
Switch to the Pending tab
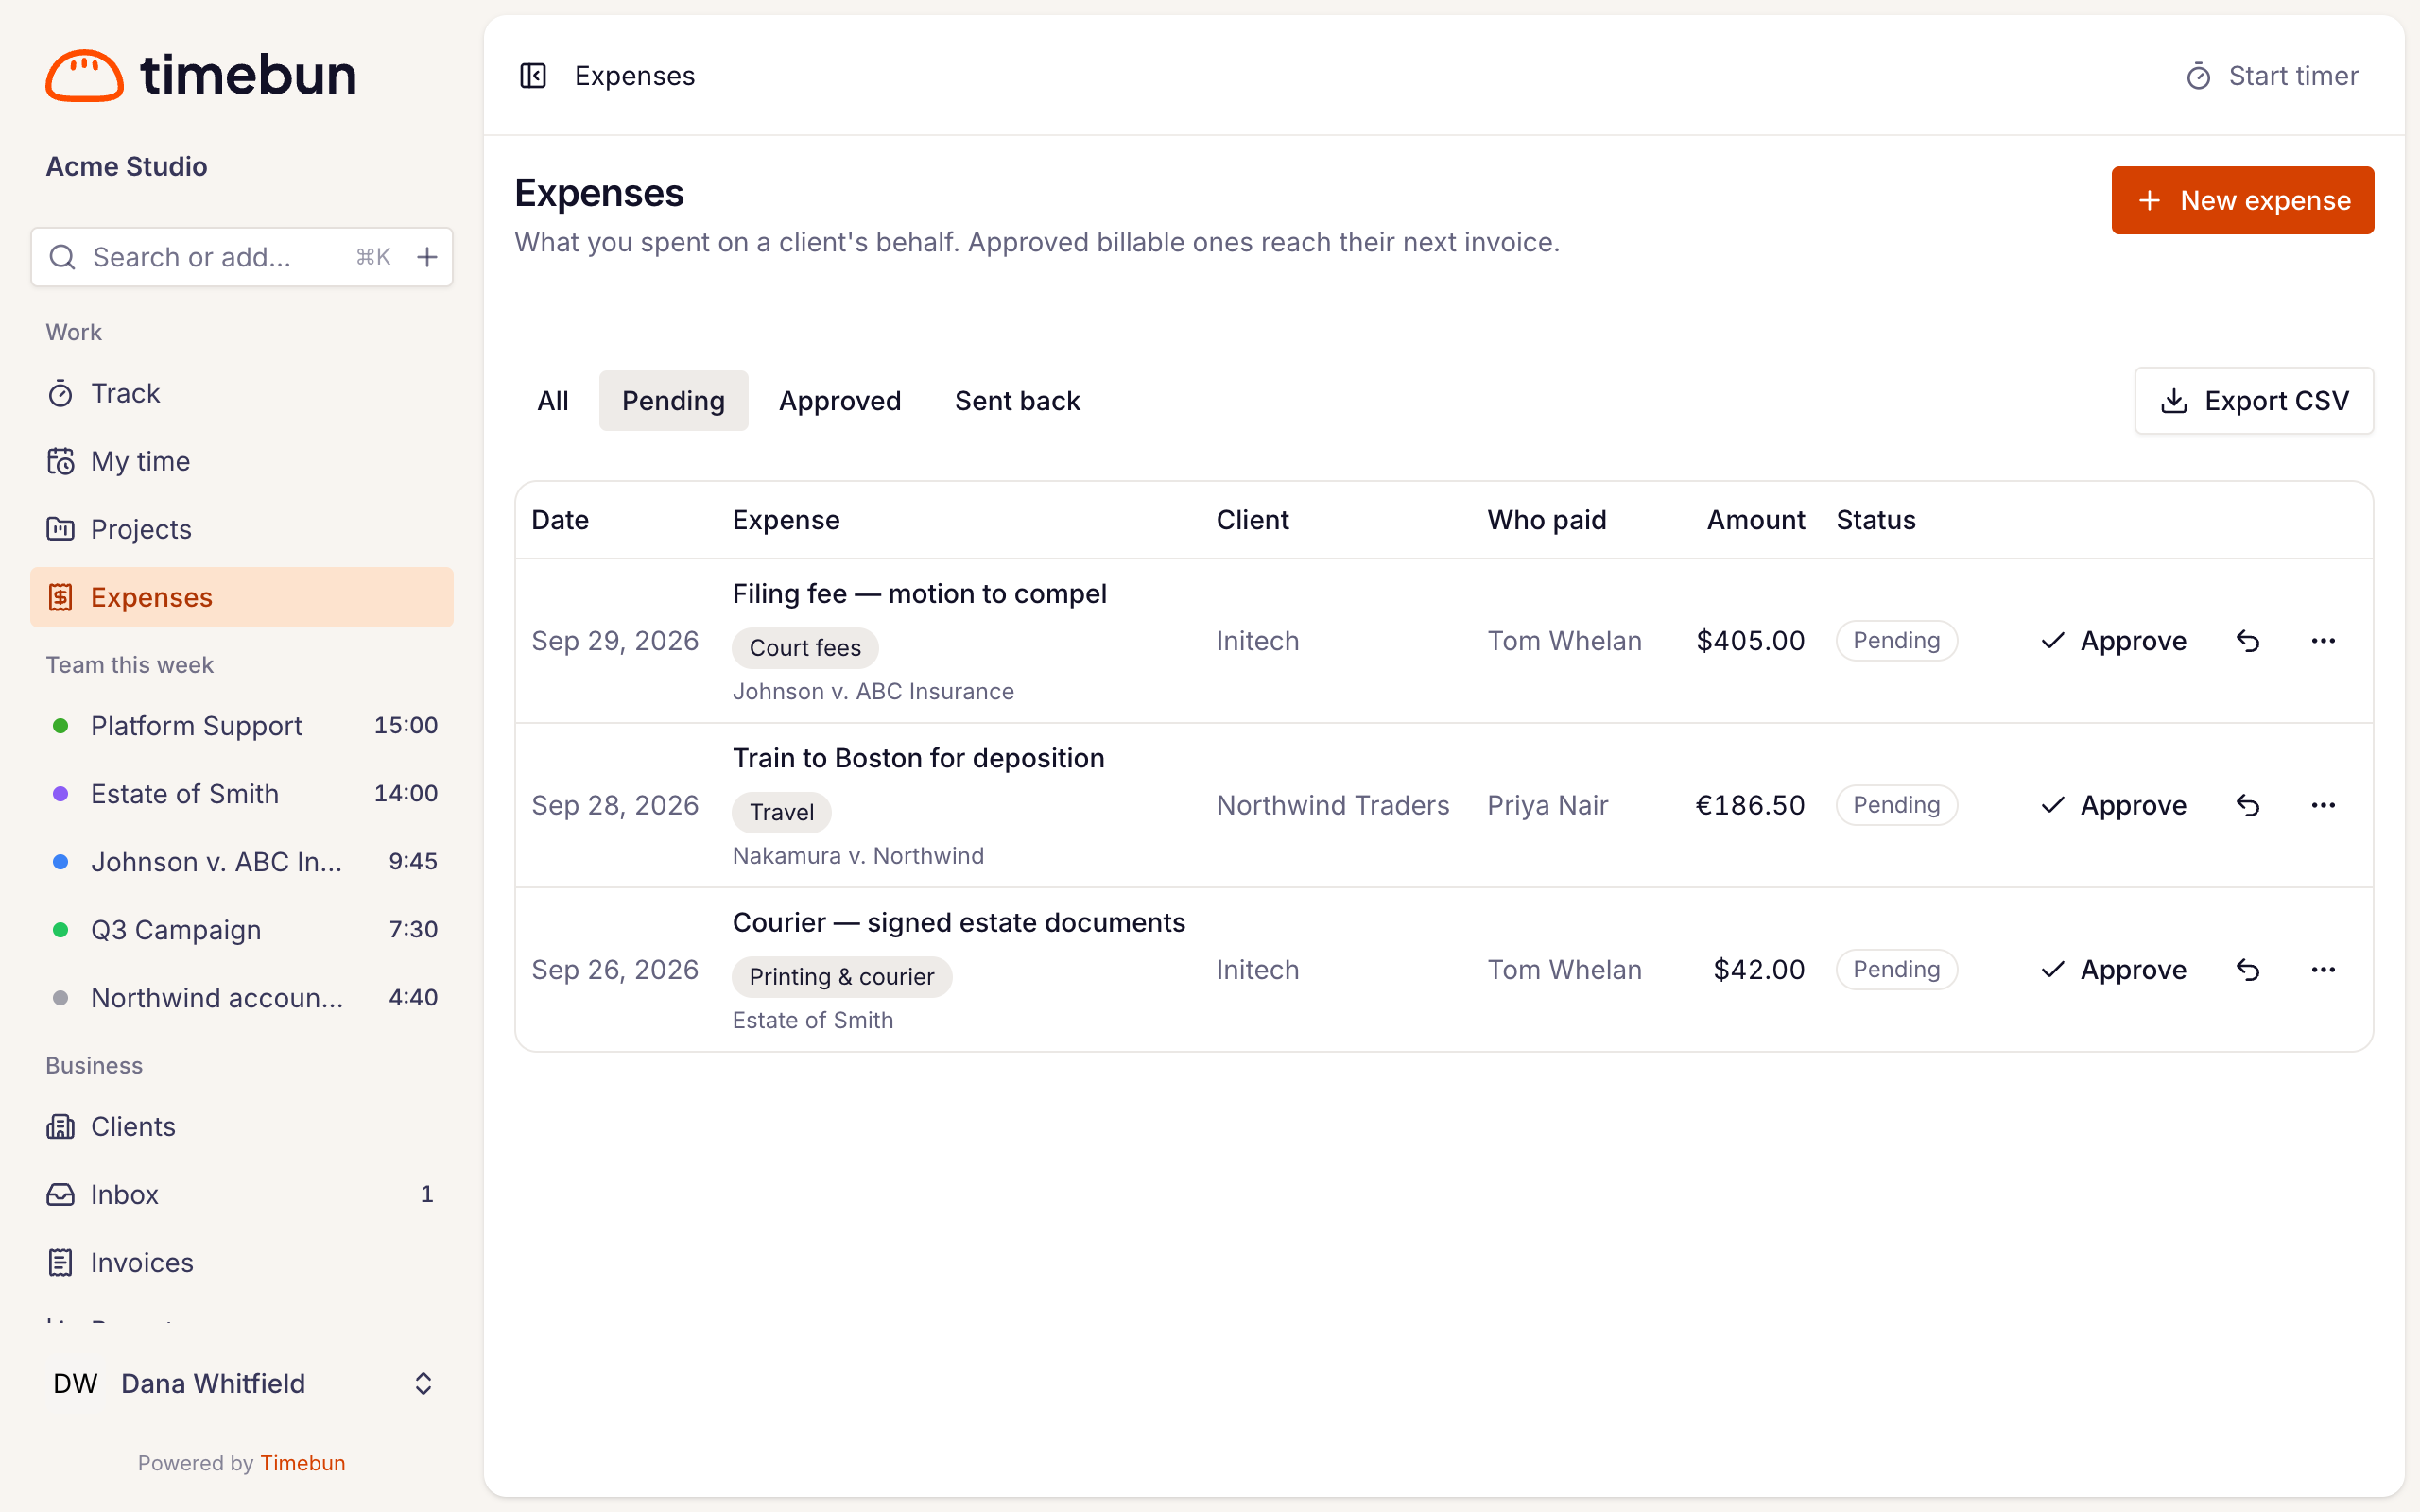tap(673, 401)
